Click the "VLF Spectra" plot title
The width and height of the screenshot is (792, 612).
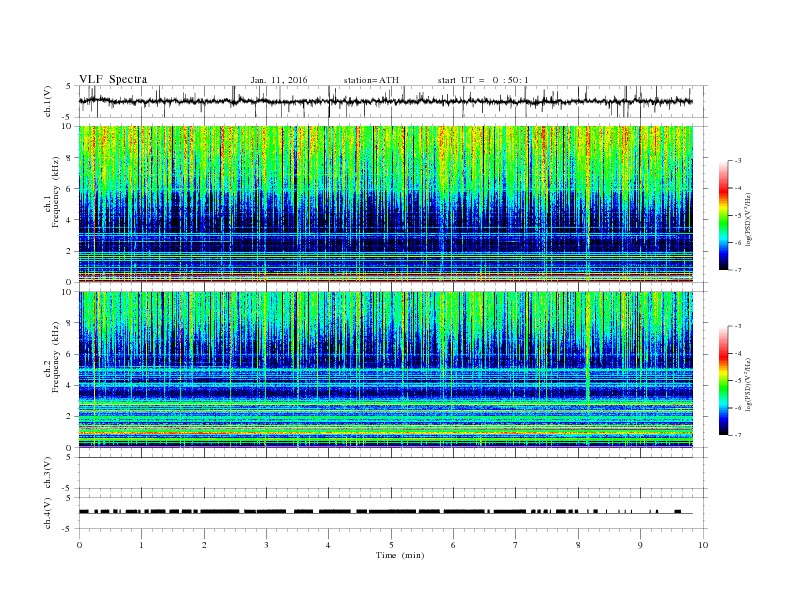coord(113,79)
